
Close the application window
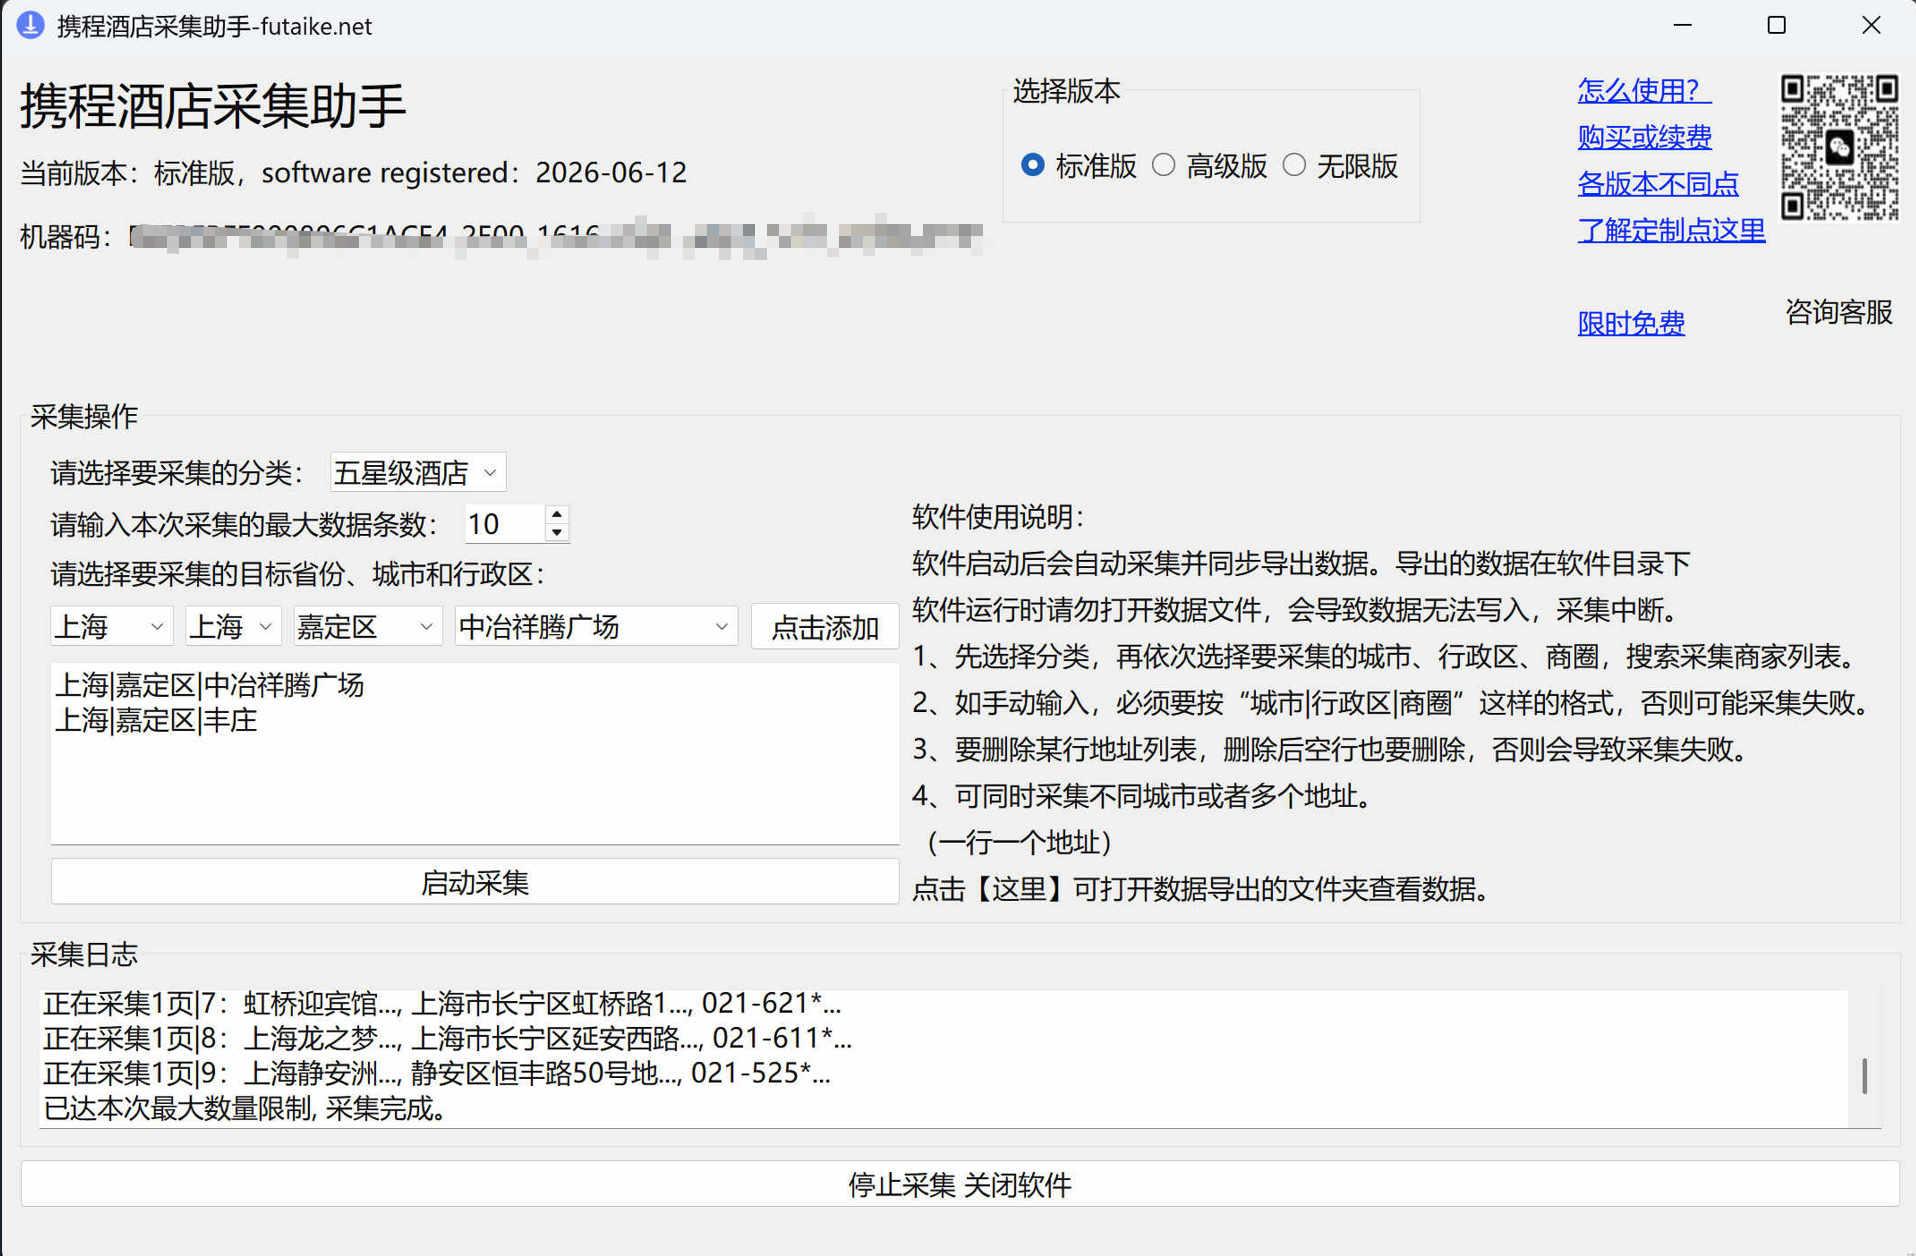[1871, 25]
